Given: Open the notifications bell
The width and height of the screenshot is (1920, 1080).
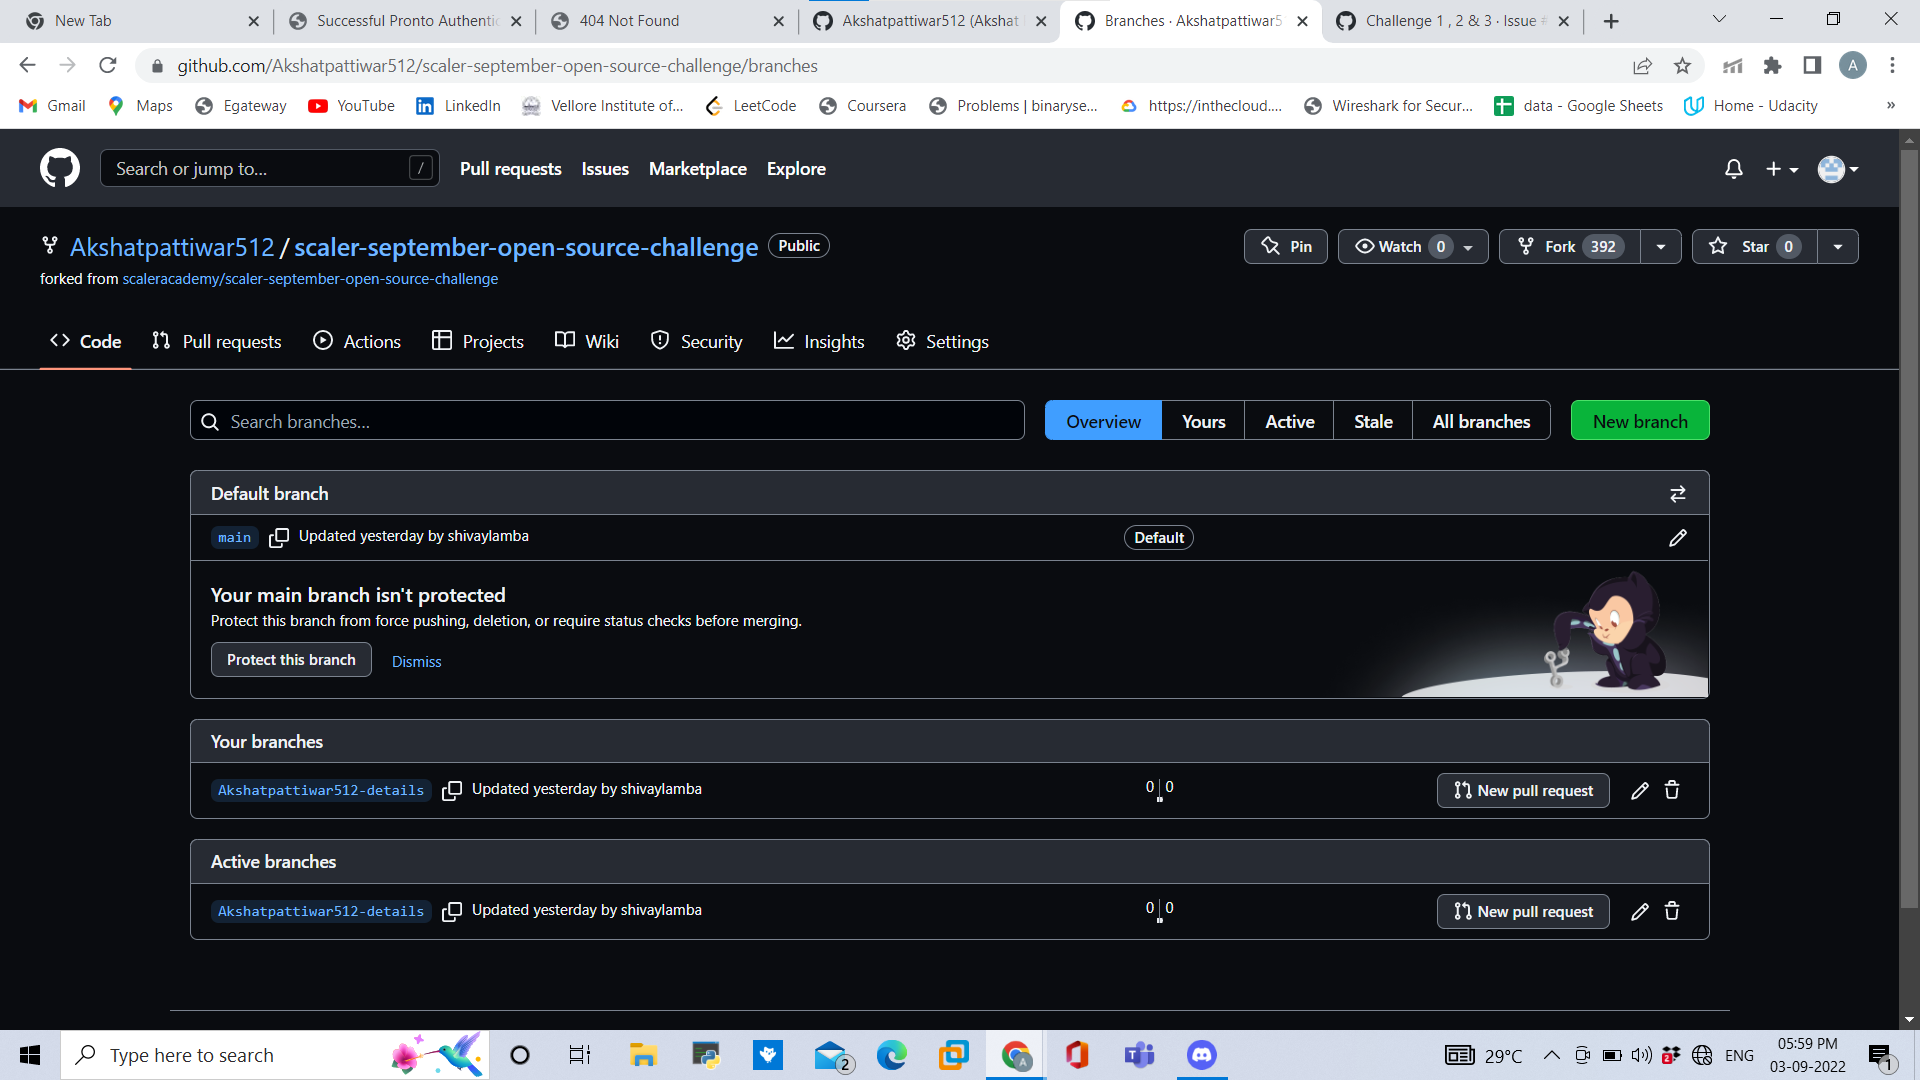Looking at the screenshot, I should [x=1733, y=168].
